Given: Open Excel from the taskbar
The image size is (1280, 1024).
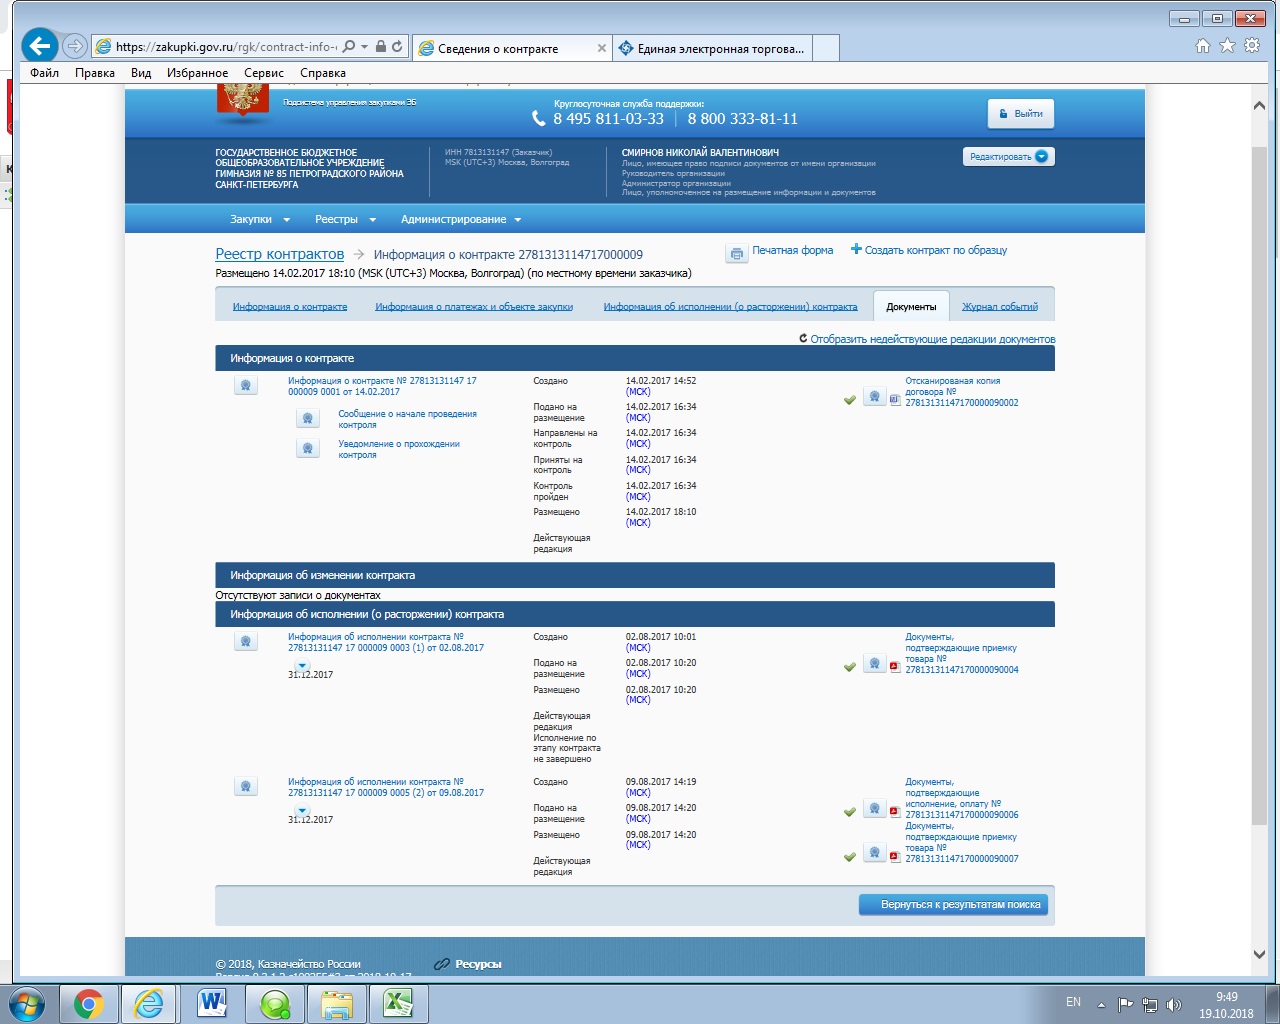Looking at the screenshot, I should point(399,1003).
